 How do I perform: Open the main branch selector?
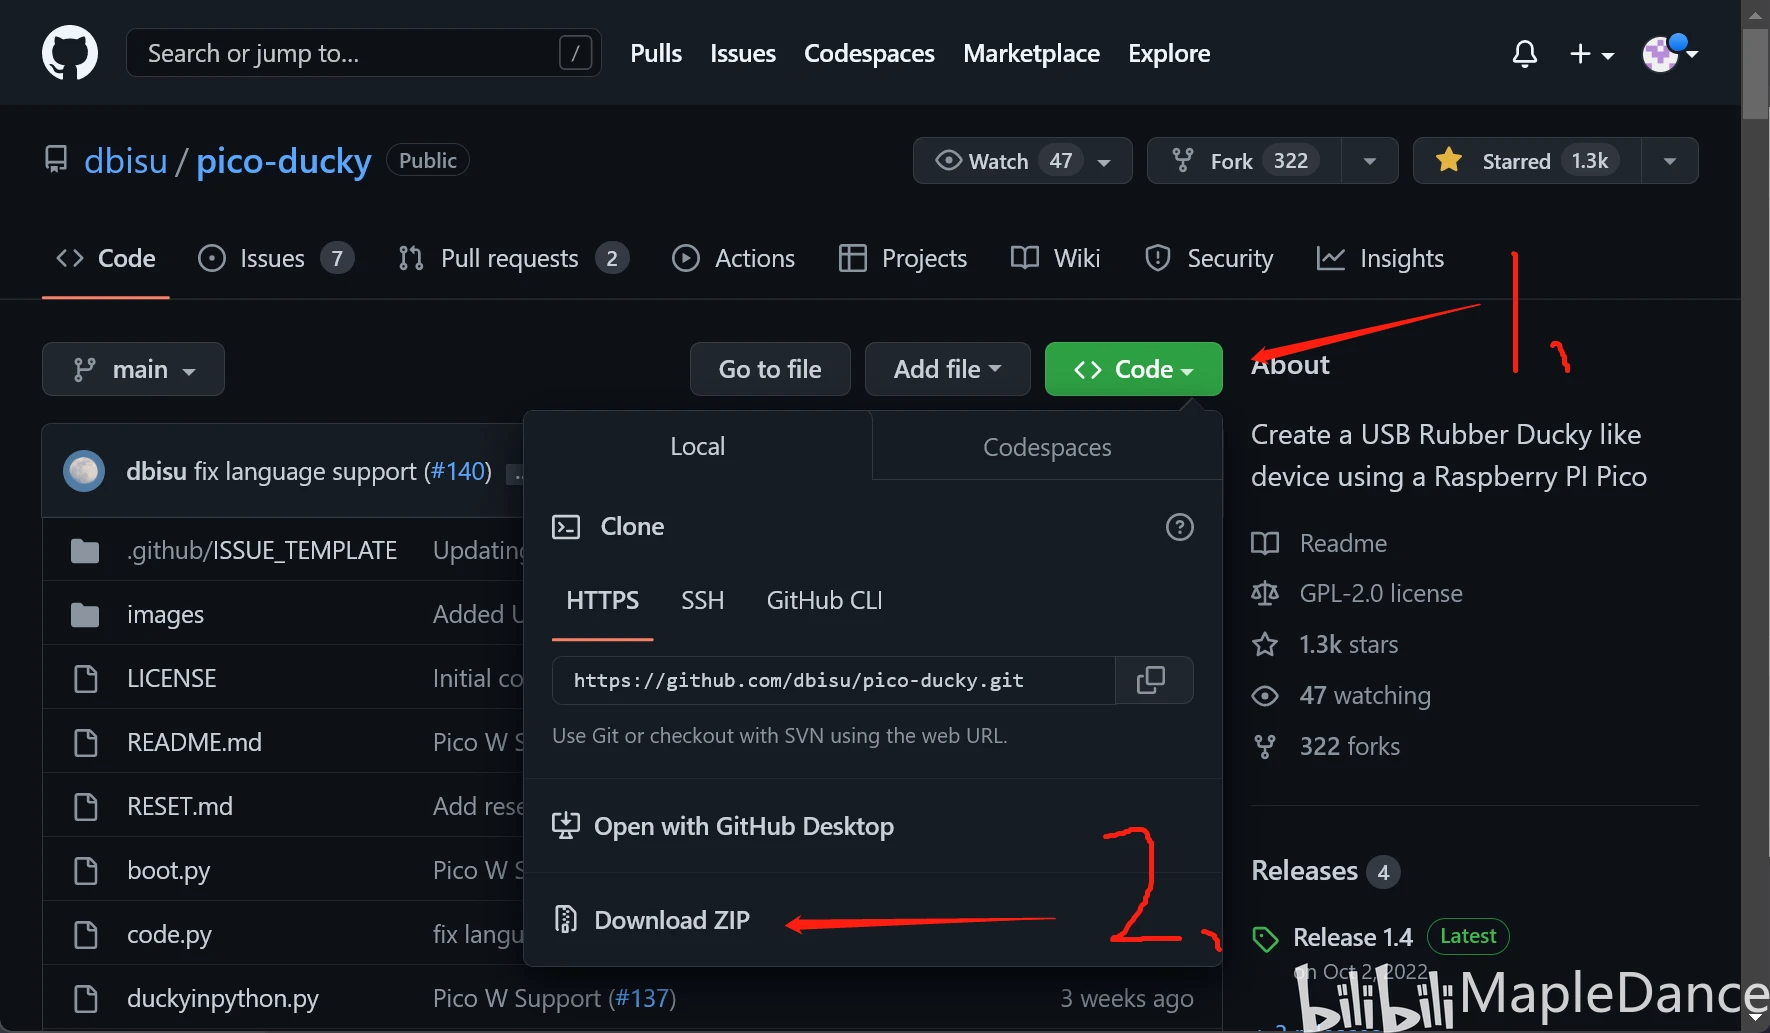click(x=133, y=369)
